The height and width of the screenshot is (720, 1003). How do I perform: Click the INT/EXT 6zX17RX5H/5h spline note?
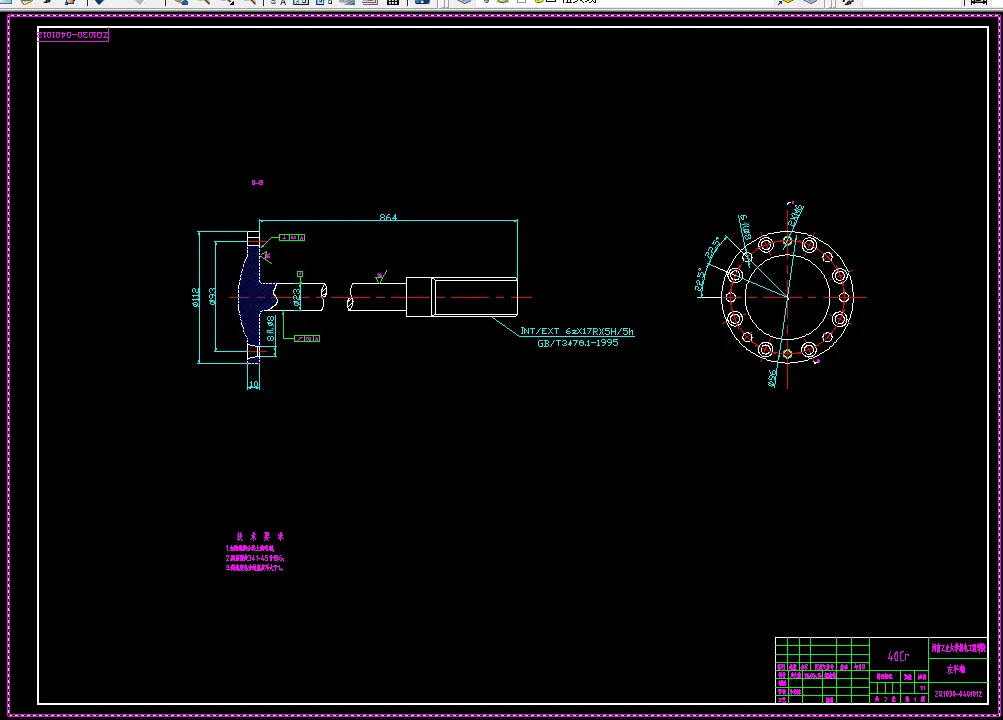click(577, 331)
